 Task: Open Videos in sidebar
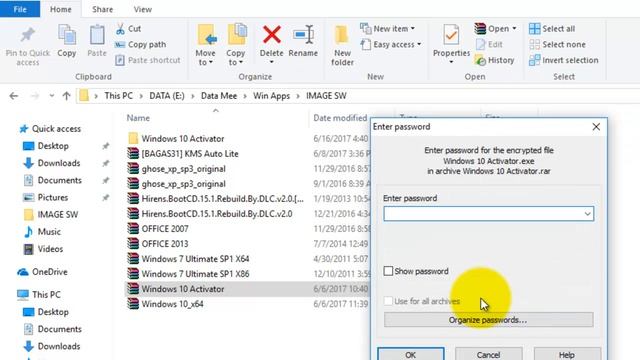click(x=43, y=249)
